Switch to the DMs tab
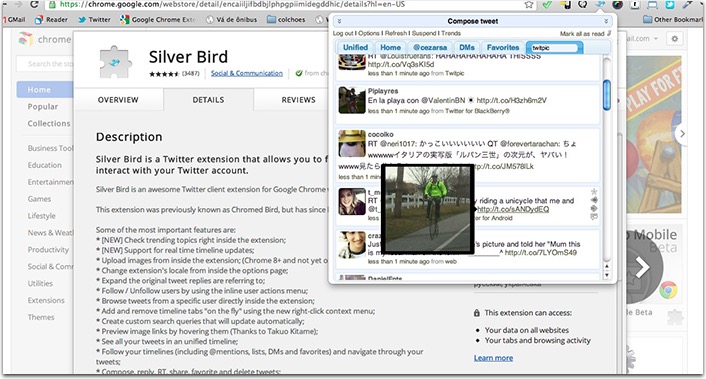706x379 pixels. point(467,48)
